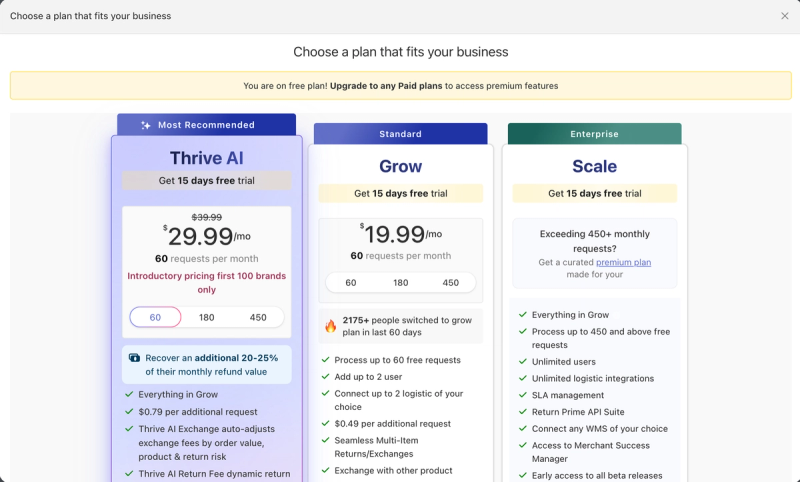Click 'Everything in Grow' in Thrive AI list
This screenshot has width=800, height=482.
click(178, 394)
